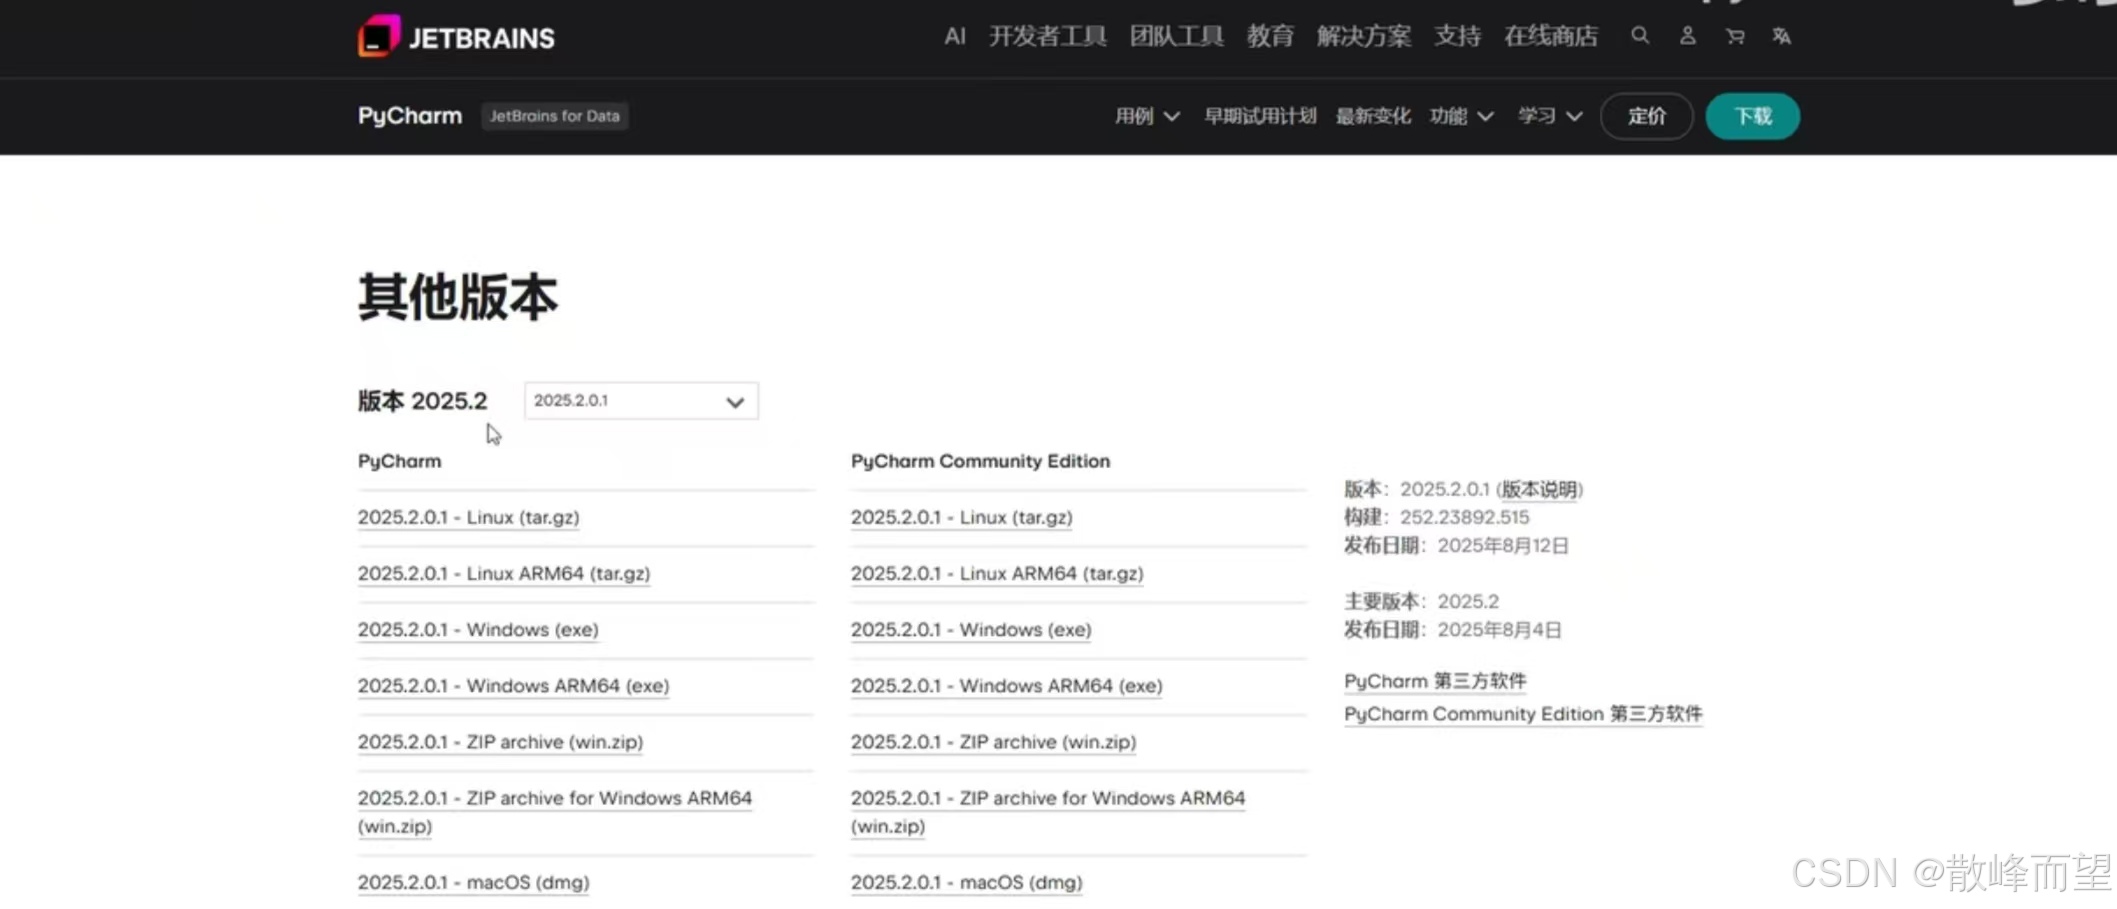Open the user account icon

coord(1687,36)
